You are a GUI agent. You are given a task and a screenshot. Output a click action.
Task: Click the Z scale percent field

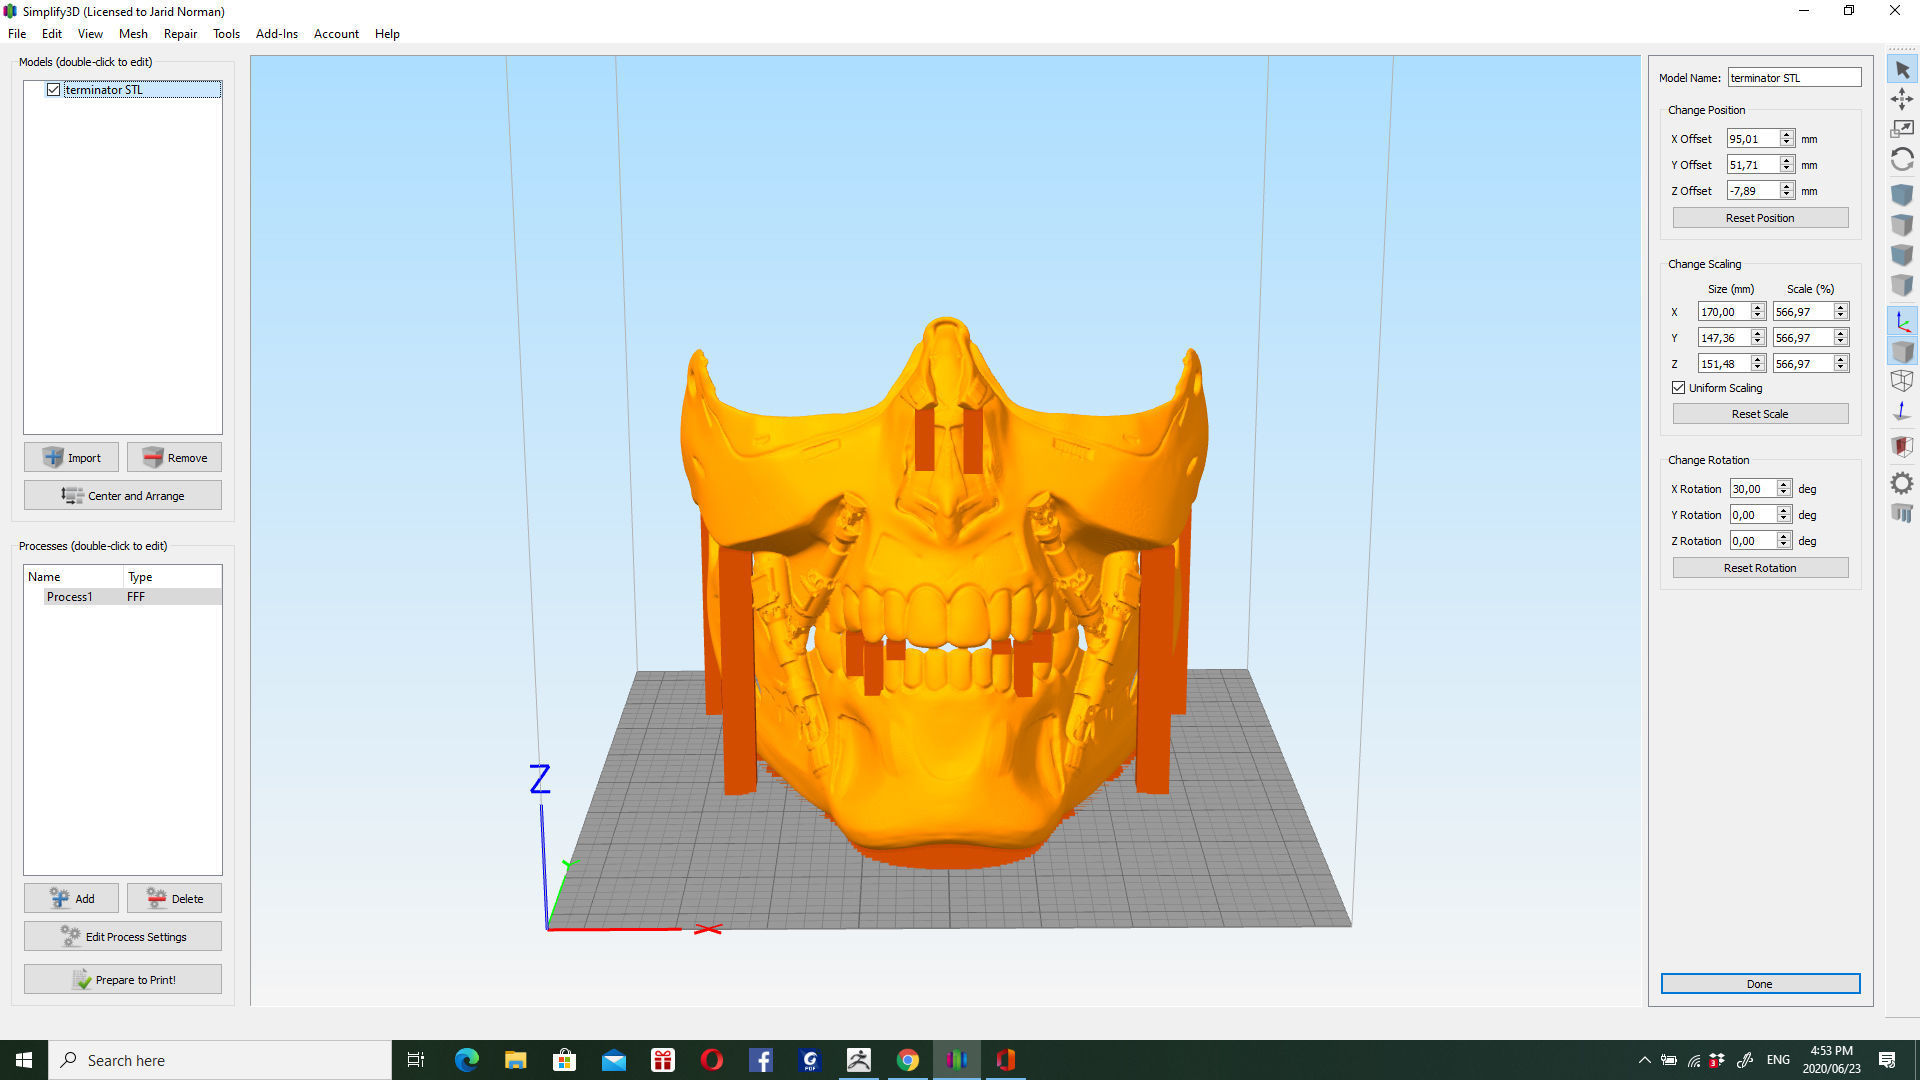(1803, 364)
